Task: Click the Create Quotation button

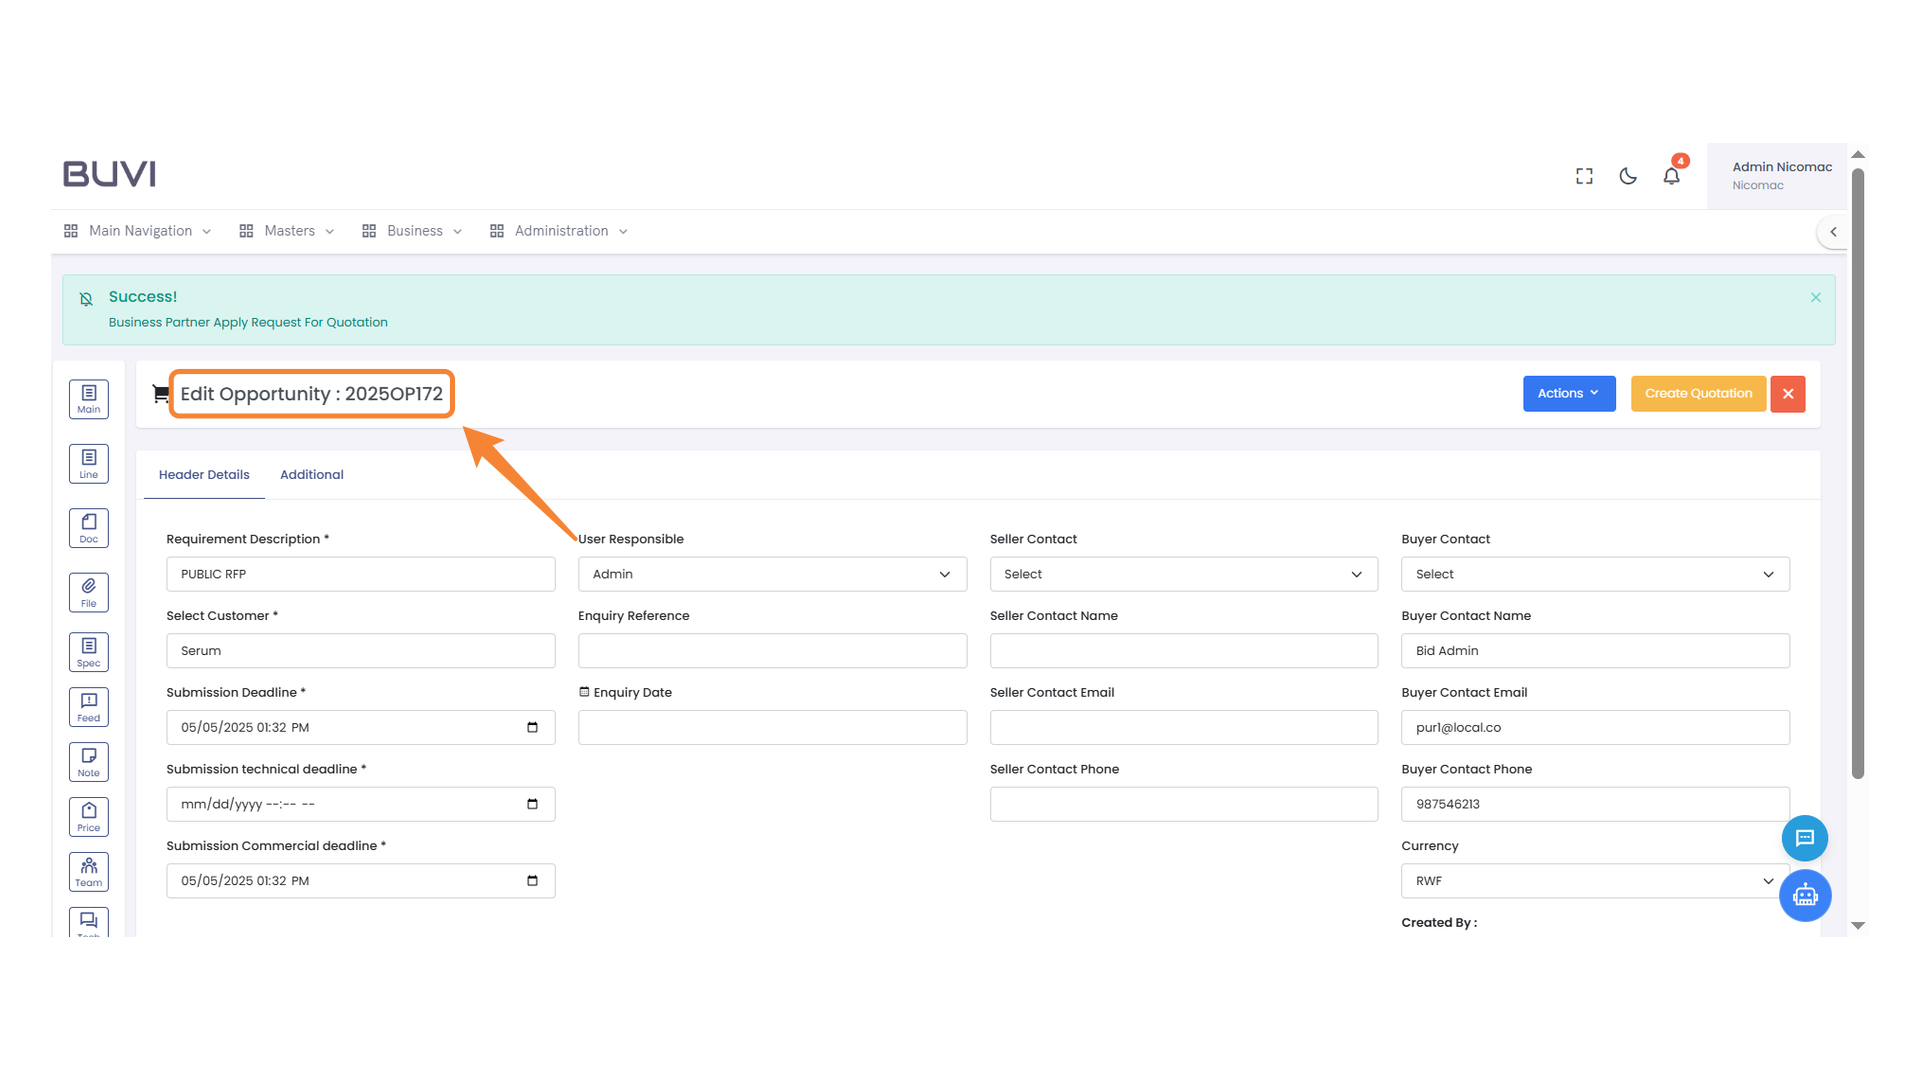Action: coord(1698,394)
